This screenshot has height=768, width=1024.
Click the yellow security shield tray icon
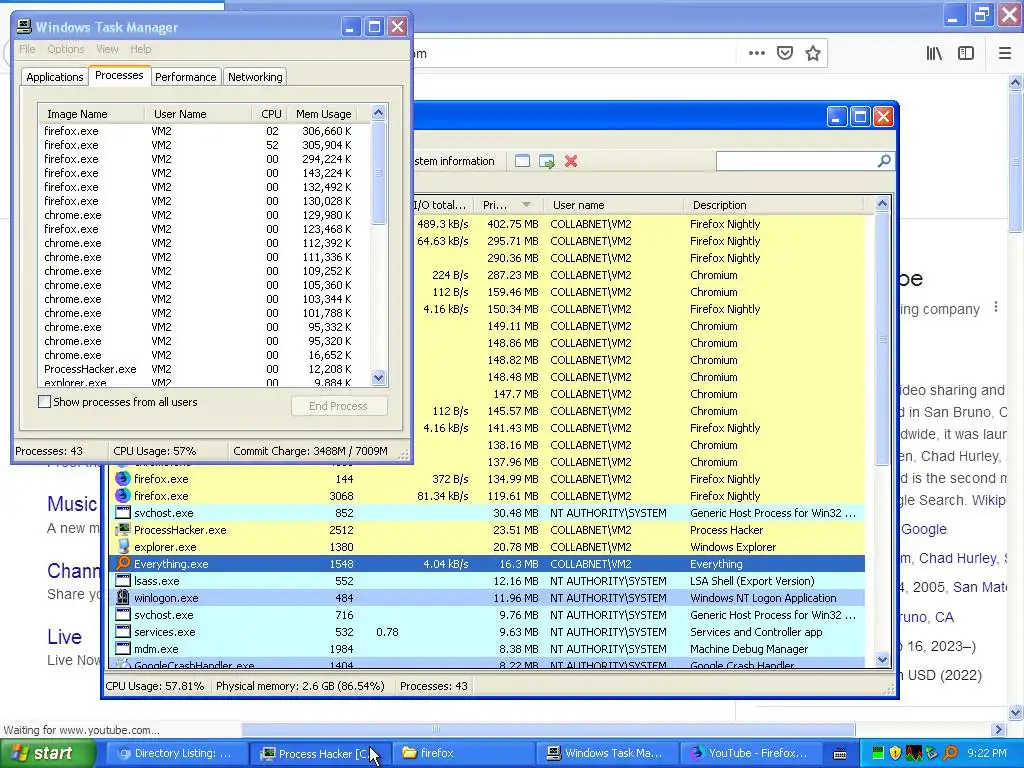[x=895, y=753]
